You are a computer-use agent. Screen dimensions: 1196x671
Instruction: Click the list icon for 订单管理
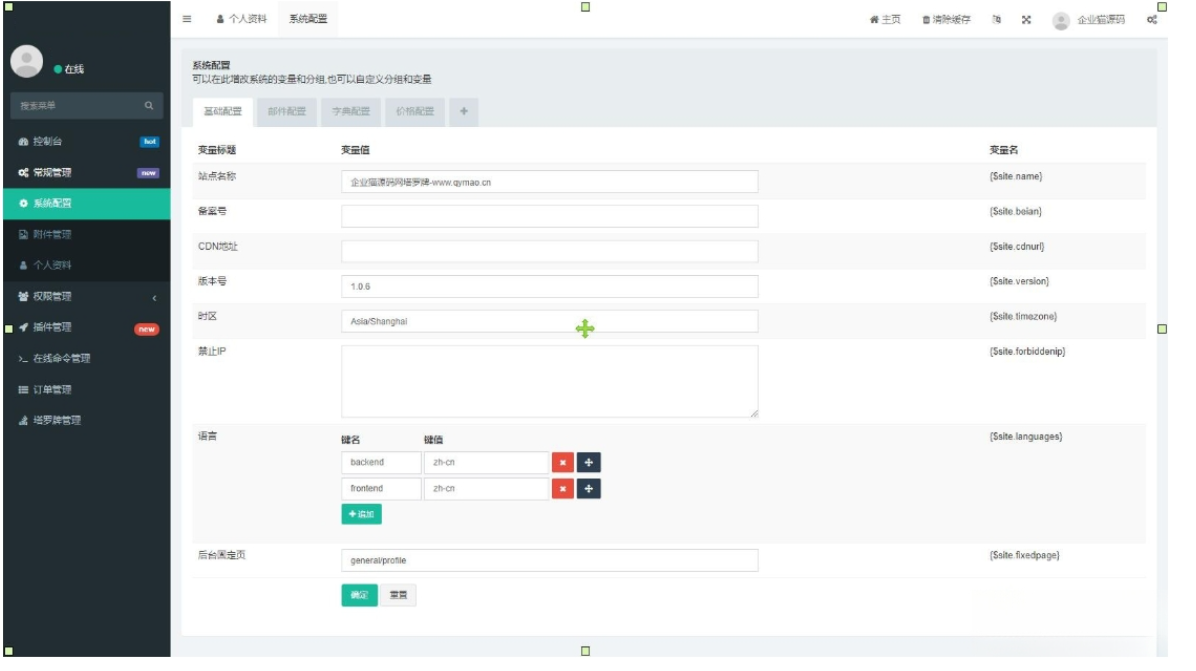(23, 390)
